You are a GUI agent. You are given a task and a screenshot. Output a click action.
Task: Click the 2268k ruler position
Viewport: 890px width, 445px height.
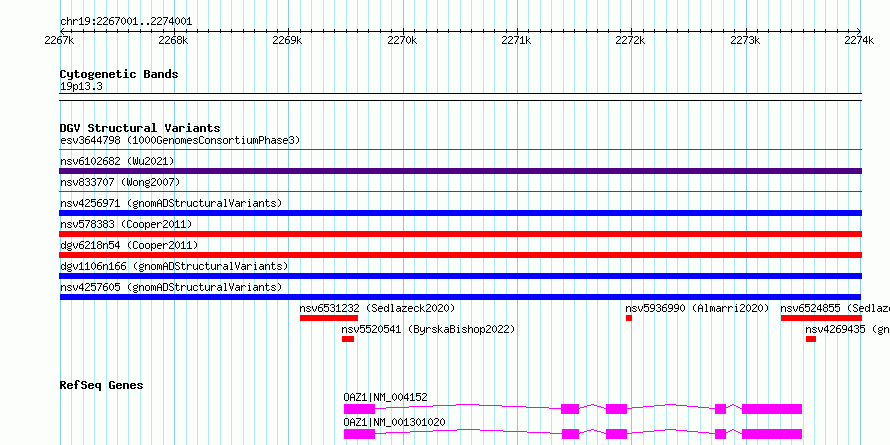pos(174,40)
